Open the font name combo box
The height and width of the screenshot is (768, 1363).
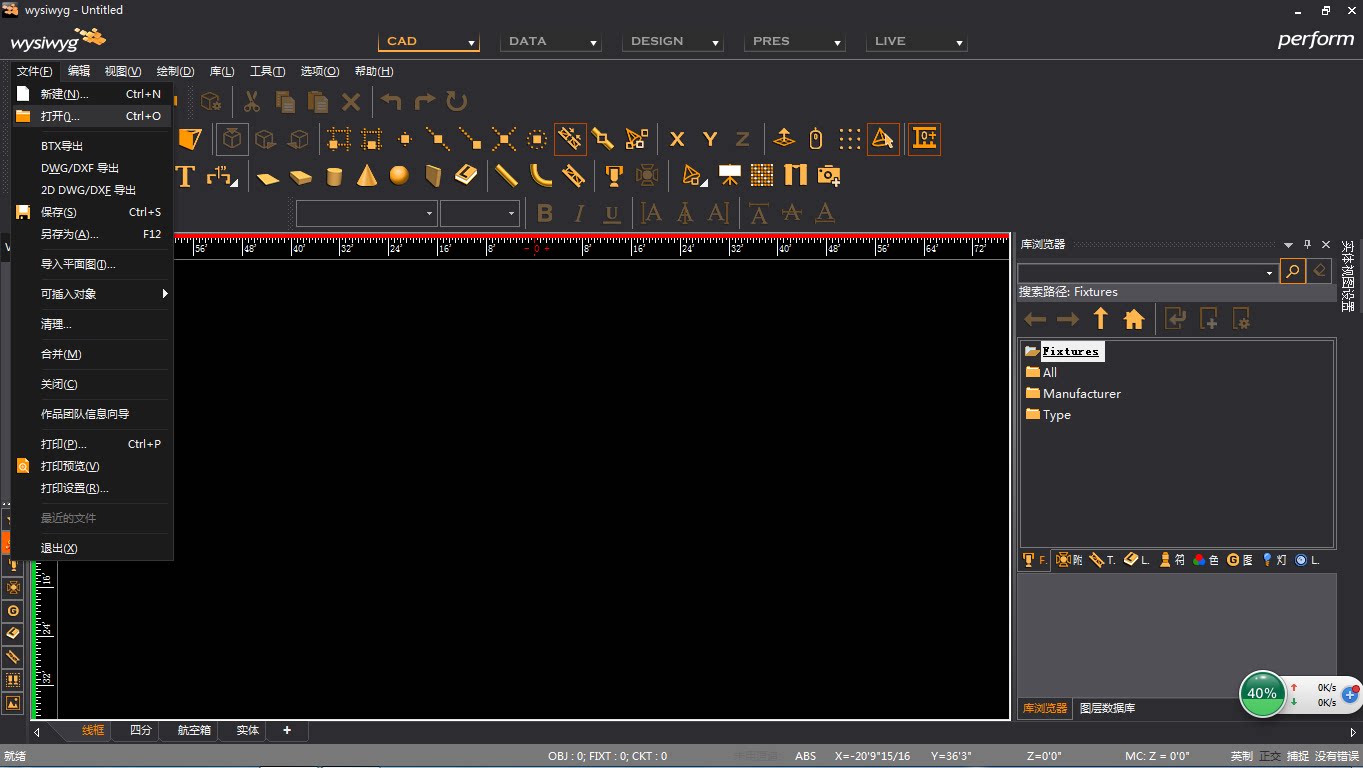click(x=366, y=213)
